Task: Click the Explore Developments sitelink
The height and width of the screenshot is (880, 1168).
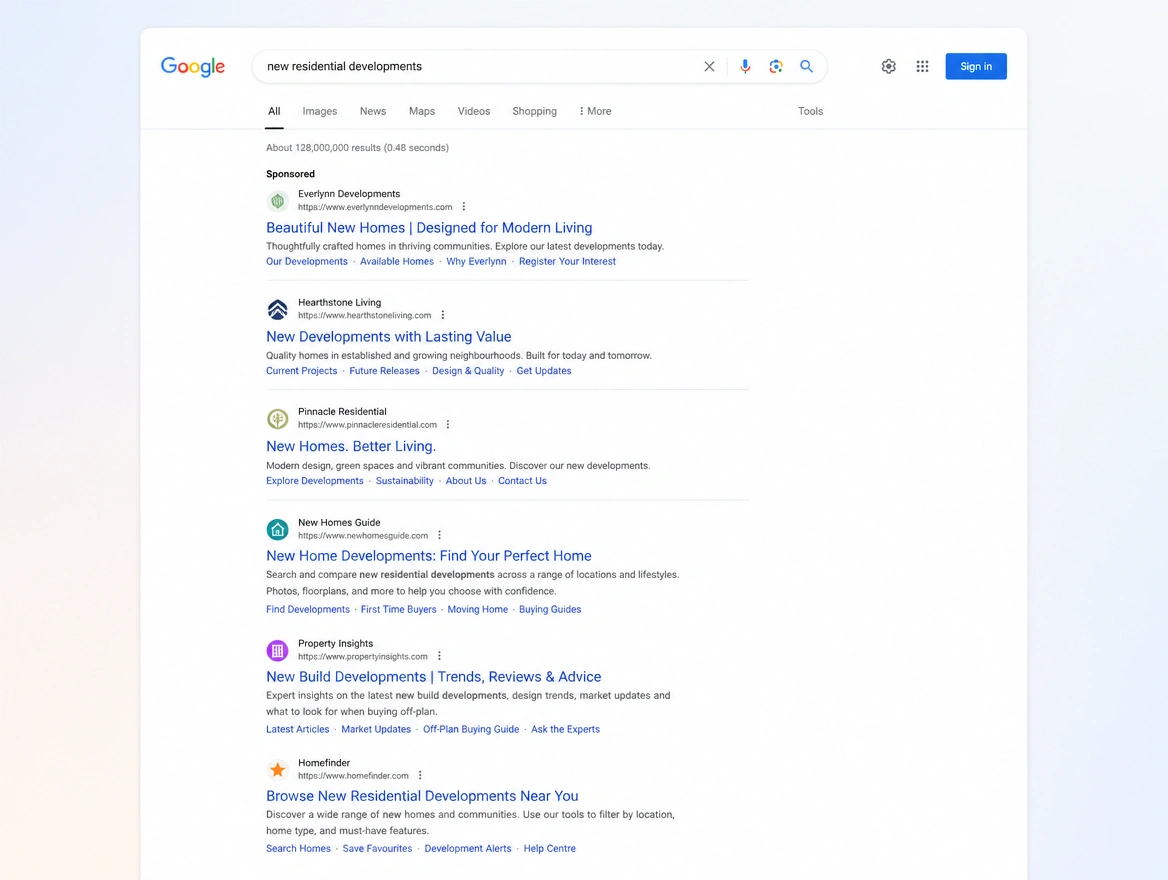Action: [x=315, y=481]
